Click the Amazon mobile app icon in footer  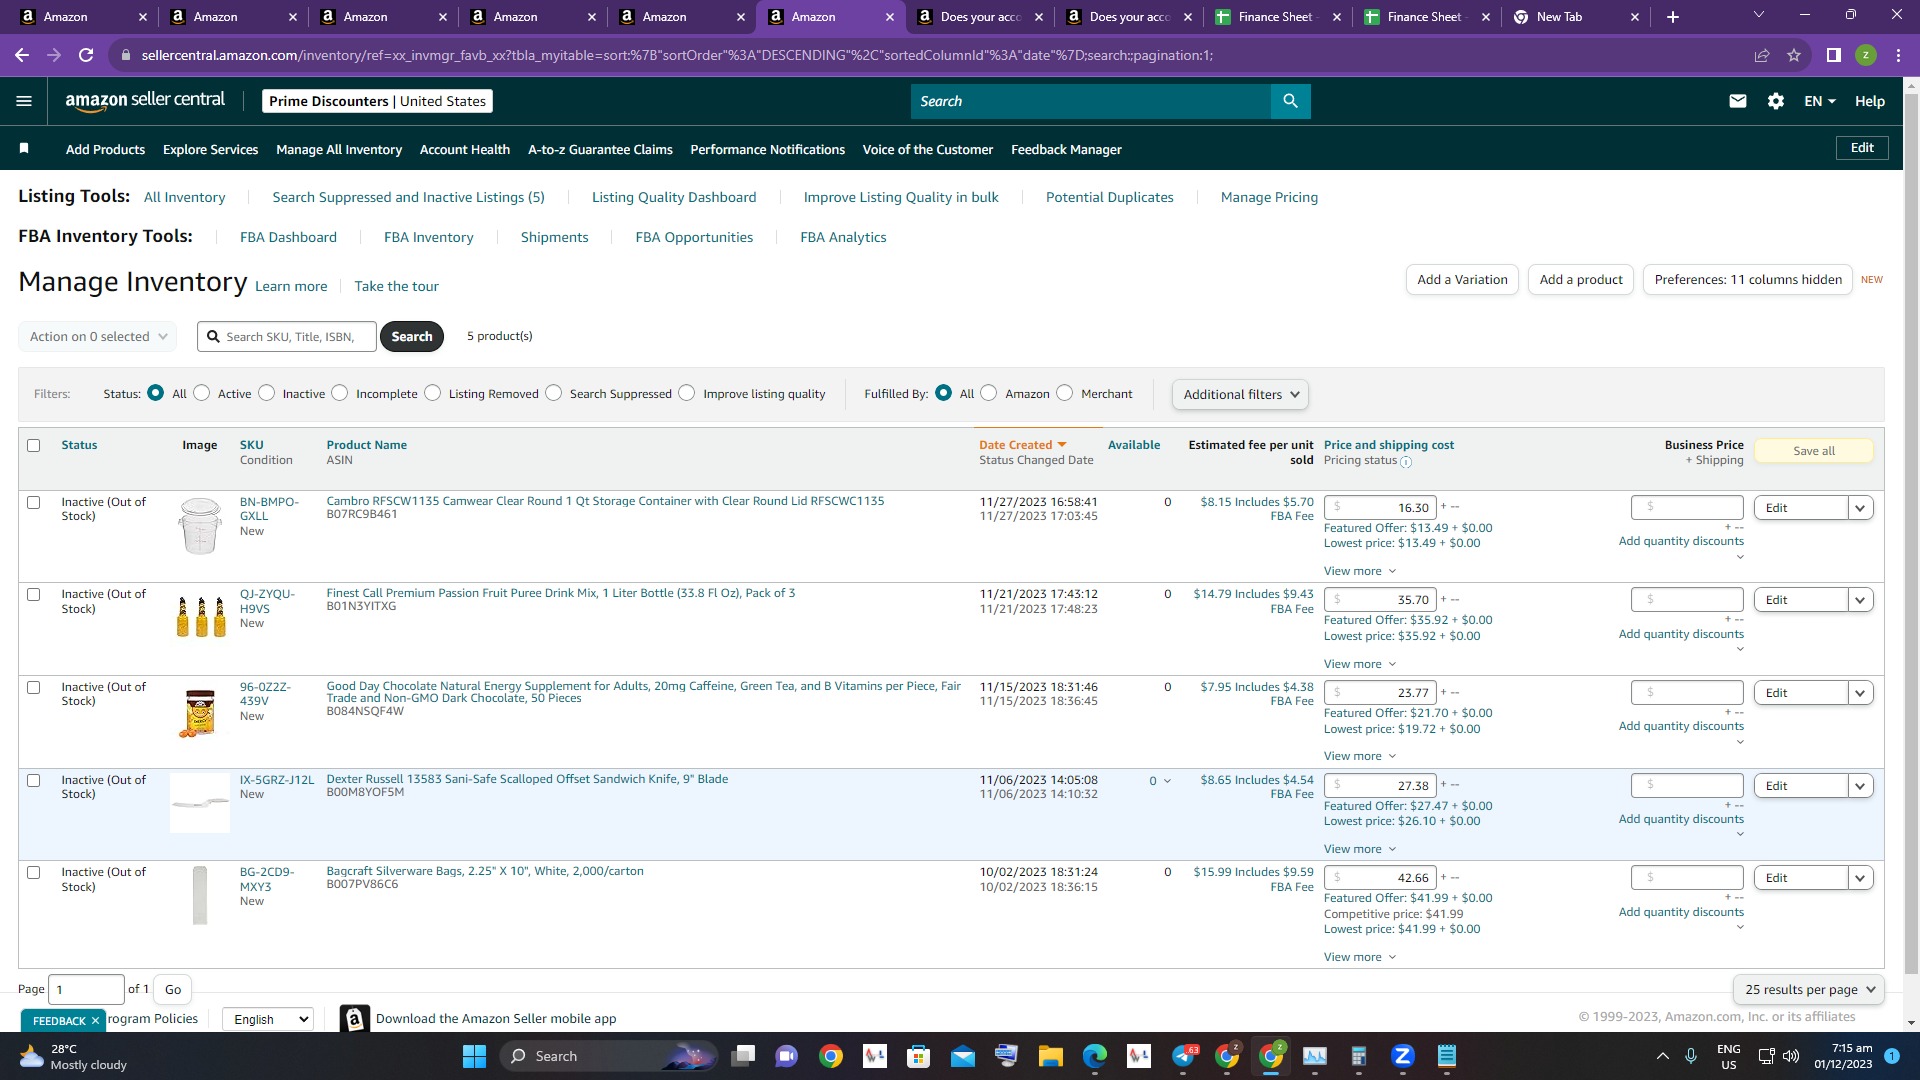pos(354,1018)
